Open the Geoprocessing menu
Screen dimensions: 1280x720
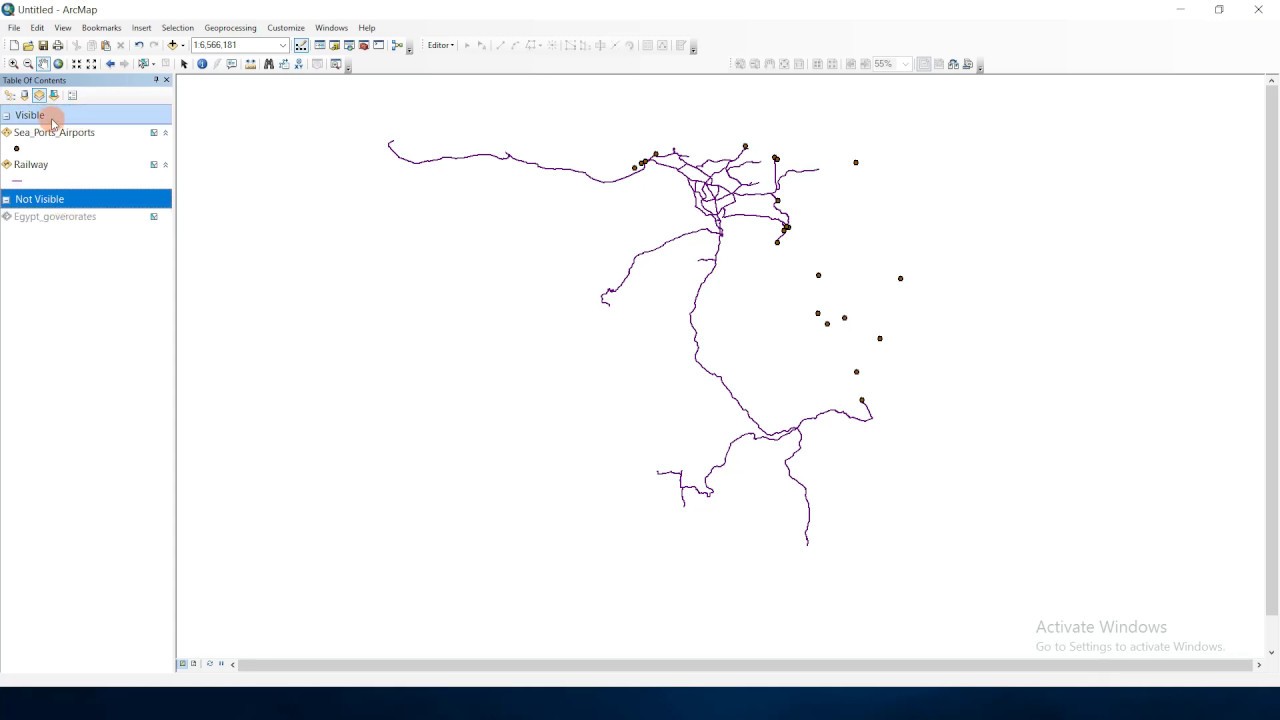[230, 28]
